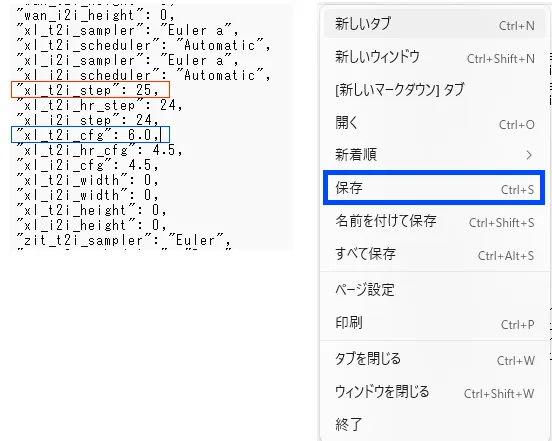Click the line "xl_i2i_cfg": 4.5,
Screen dimensions: 552x441
88,165
